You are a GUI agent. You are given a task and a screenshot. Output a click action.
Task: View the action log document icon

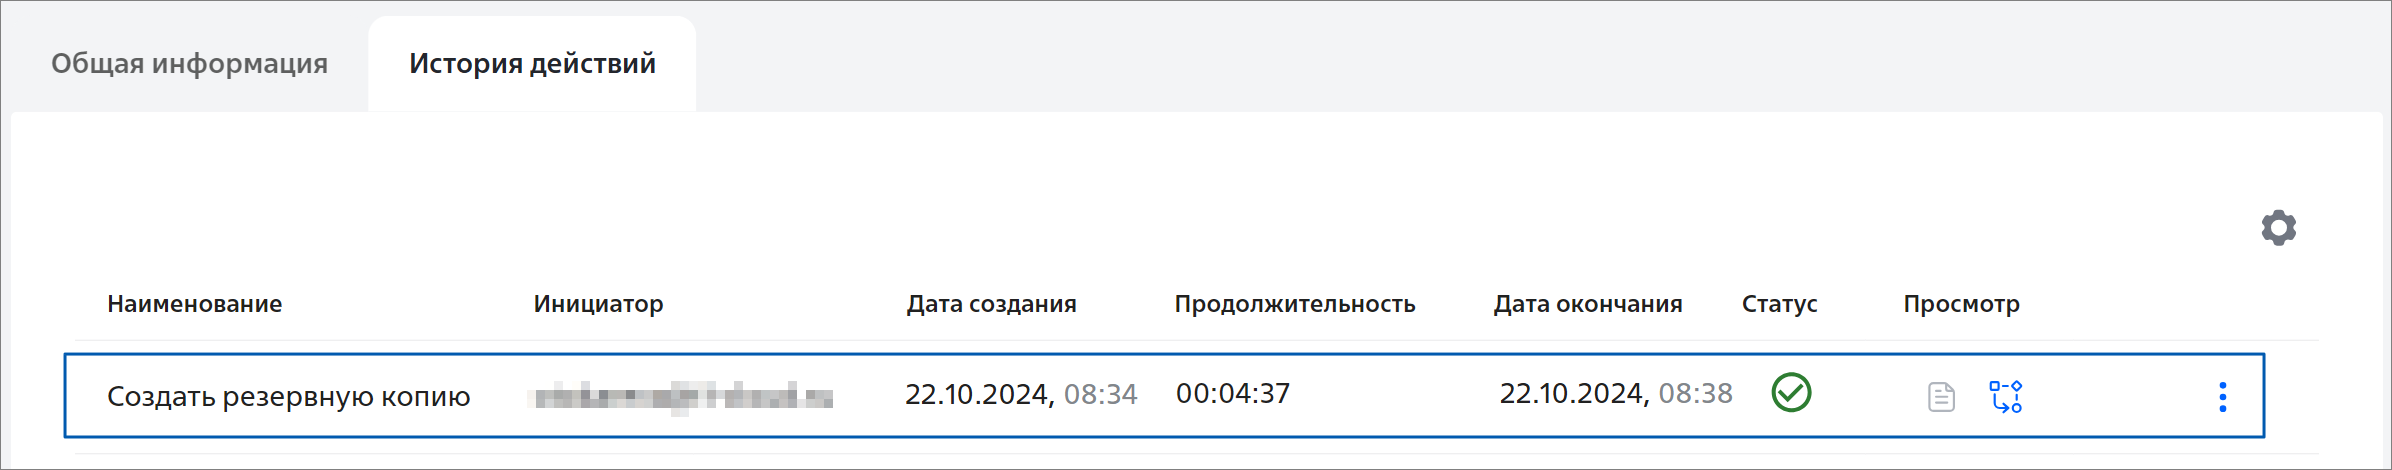[x=1941, y=397]
